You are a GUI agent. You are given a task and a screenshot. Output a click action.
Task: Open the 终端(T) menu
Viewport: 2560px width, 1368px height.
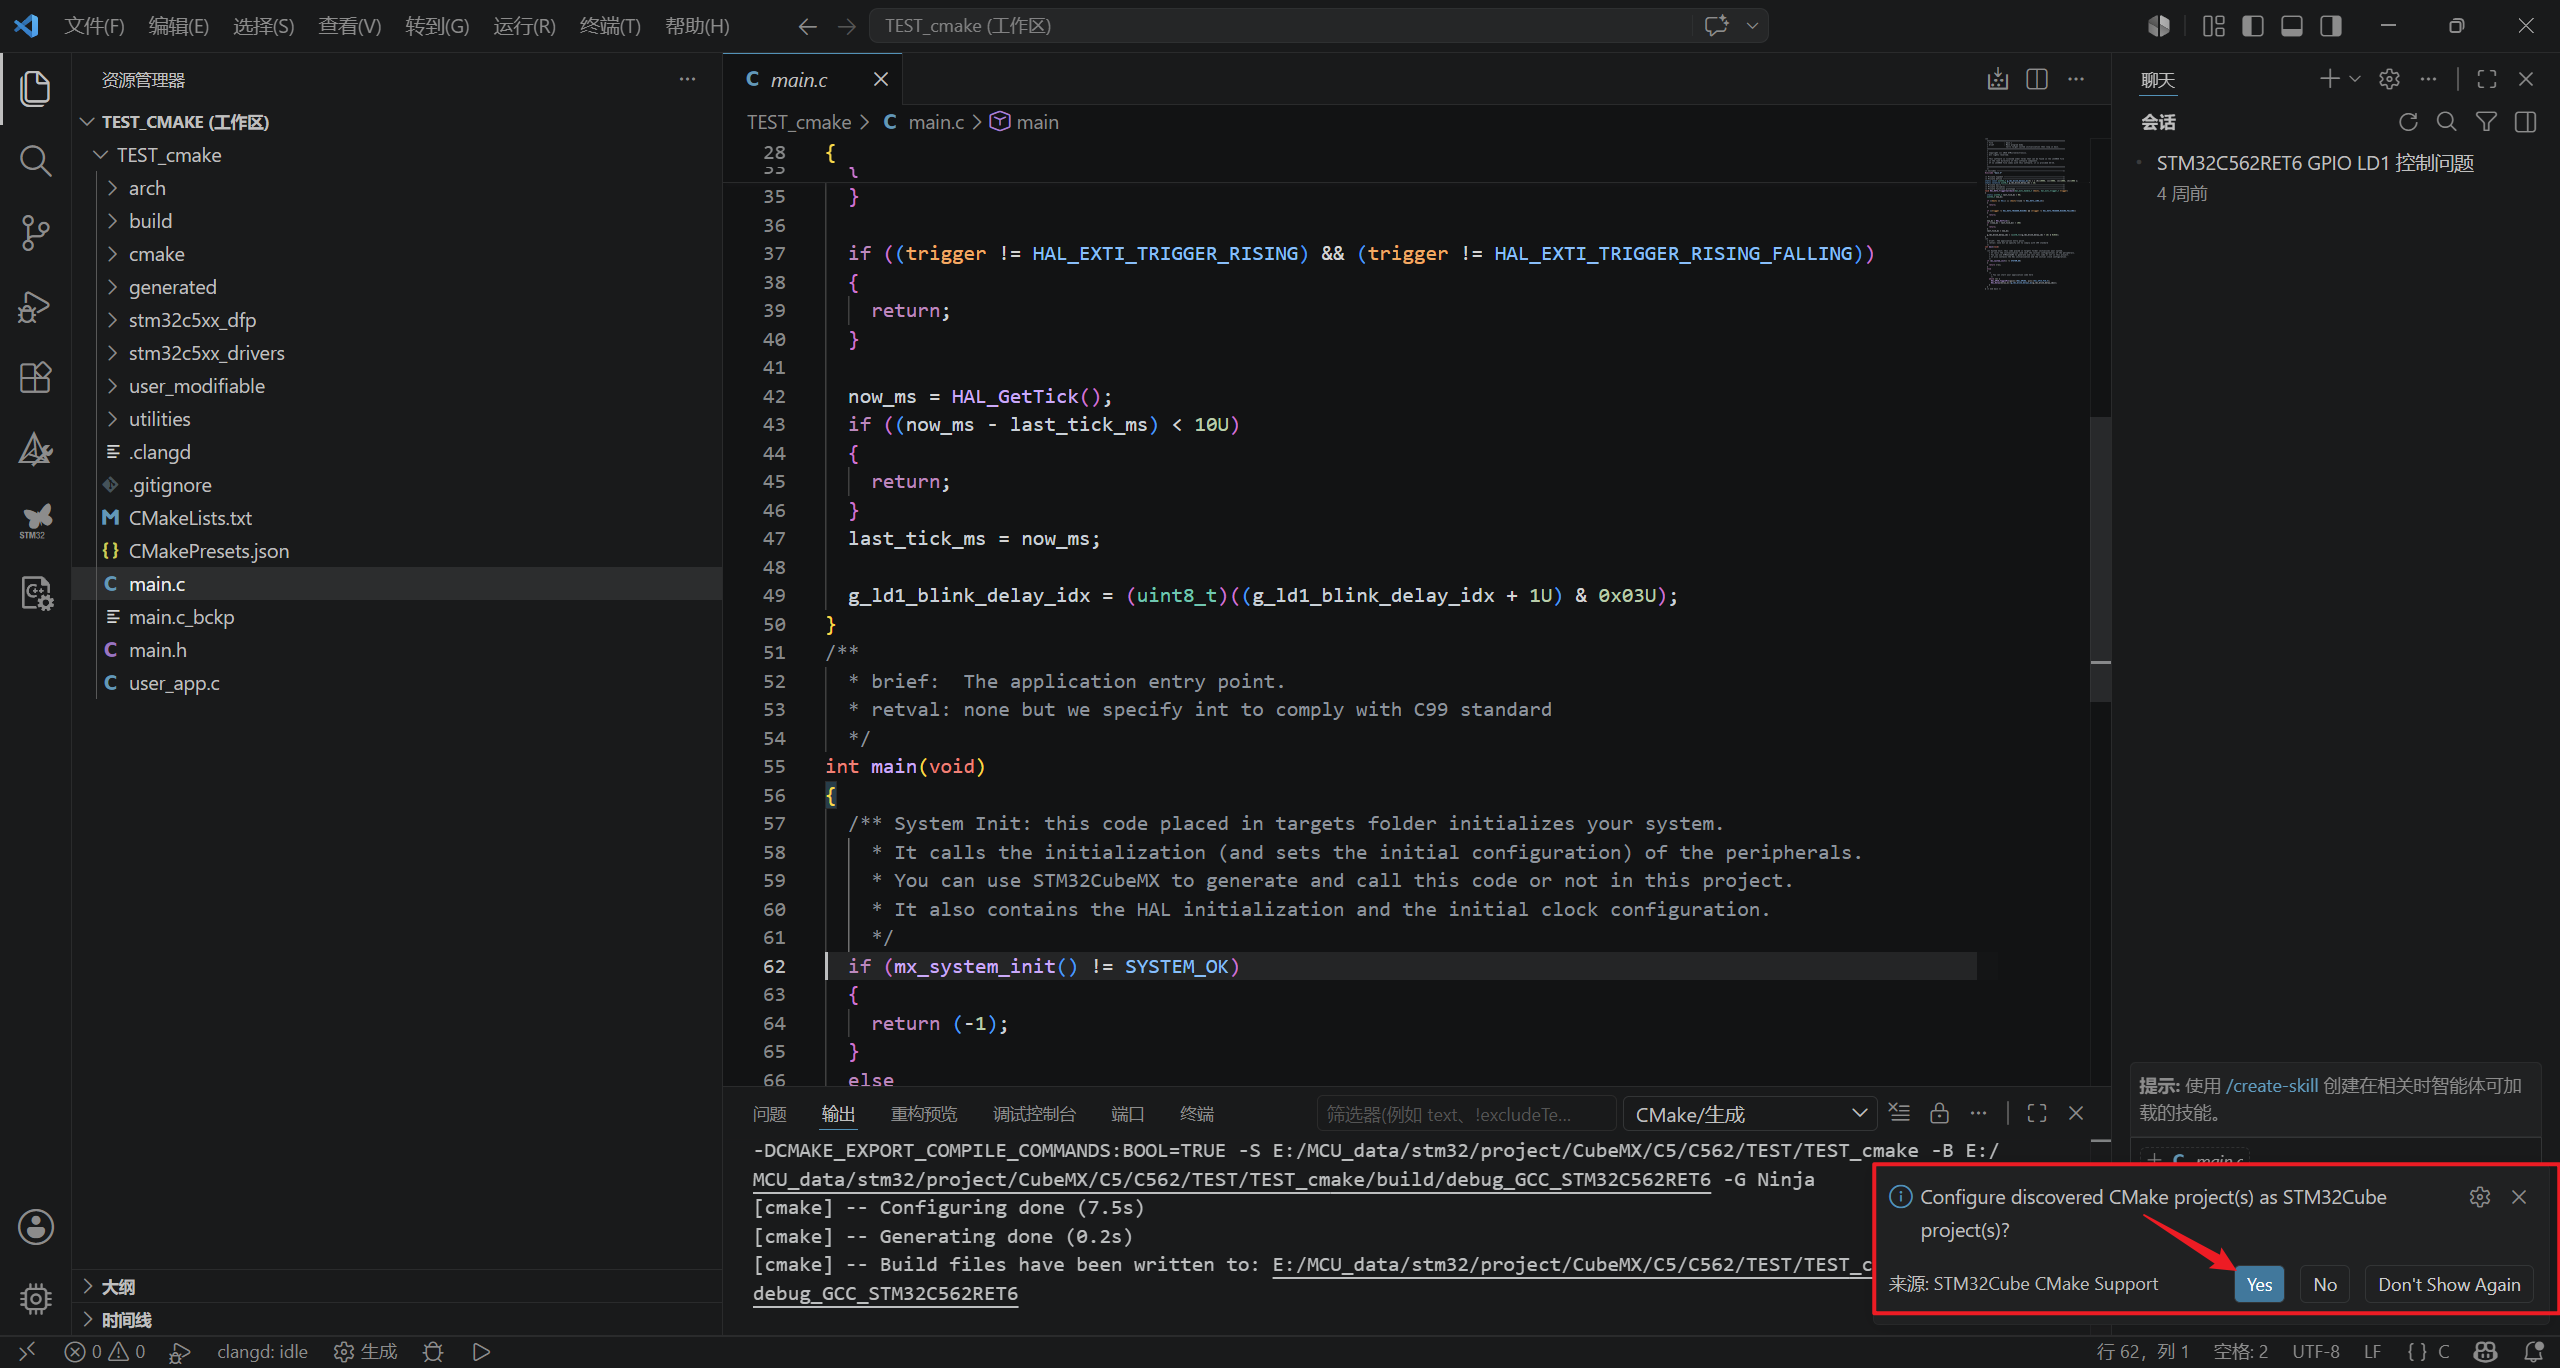609,26
